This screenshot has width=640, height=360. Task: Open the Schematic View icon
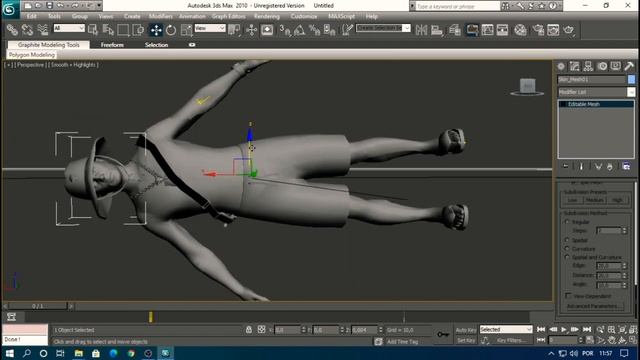click(502, 30)
